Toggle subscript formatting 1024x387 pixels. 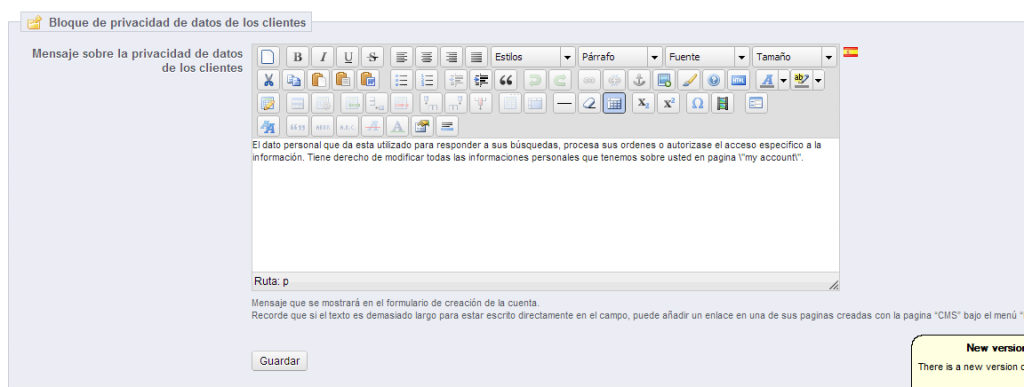[643, 103]
